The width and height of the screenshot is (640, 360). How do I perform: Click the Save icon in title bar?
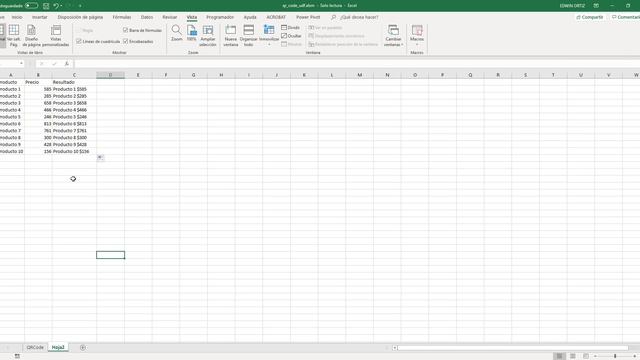tap(46, 6)
